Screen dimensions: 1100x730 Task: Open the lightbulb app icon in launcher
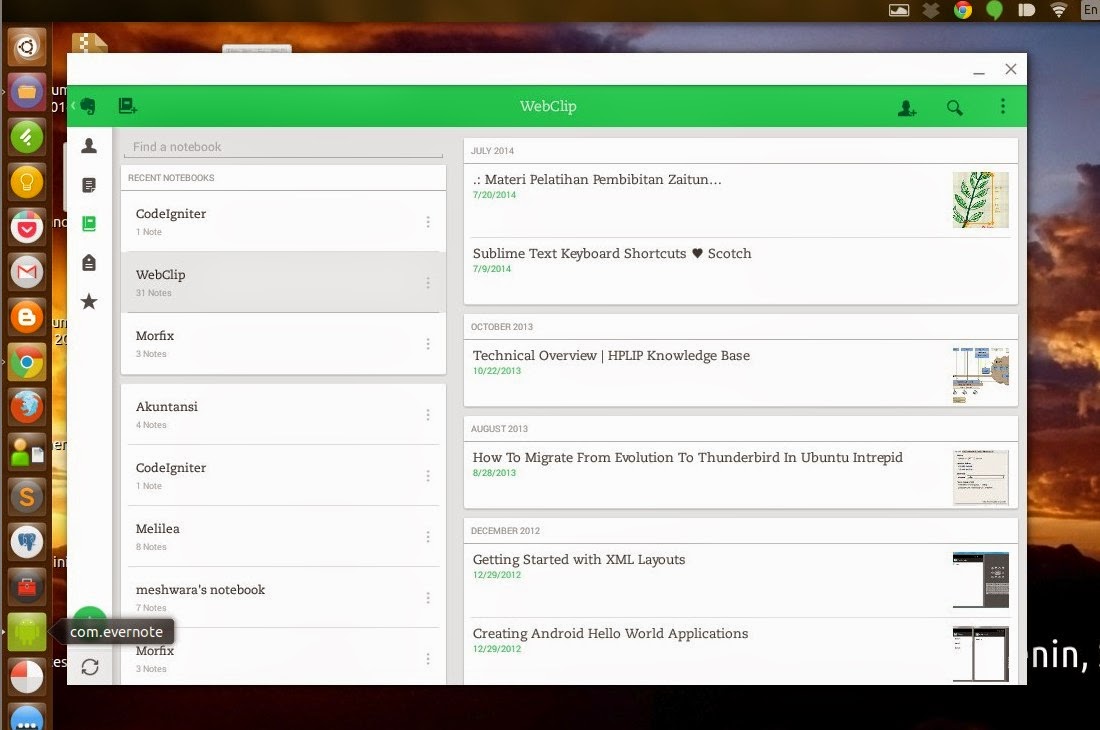[x=27, y=182]
